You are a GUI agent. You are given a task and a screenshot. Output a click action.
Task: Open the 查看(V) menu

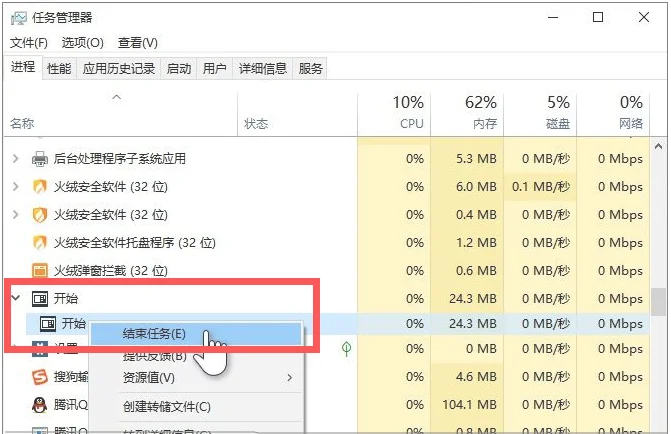point(138,43)
